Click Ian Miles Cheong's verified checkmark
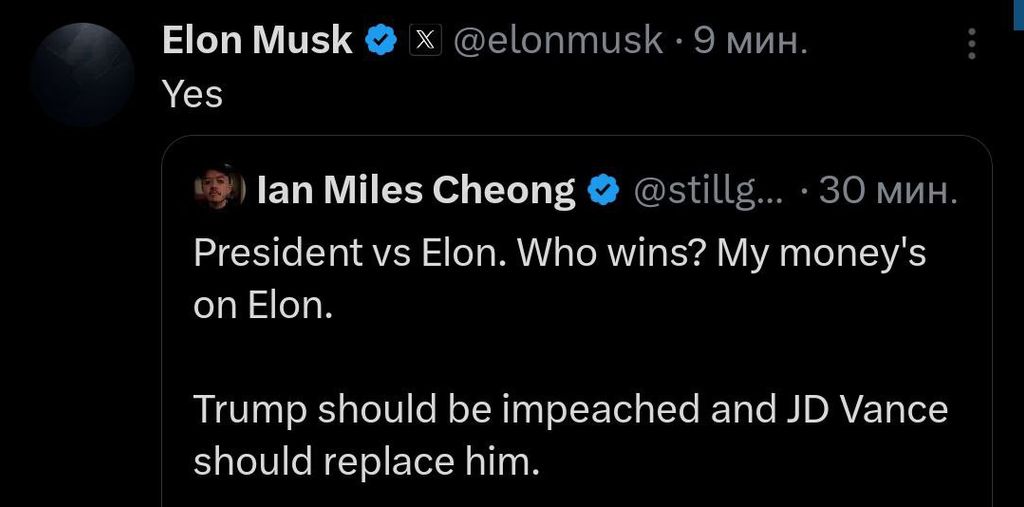Viewport: 1024px width, 507px height. pos(604,191)
